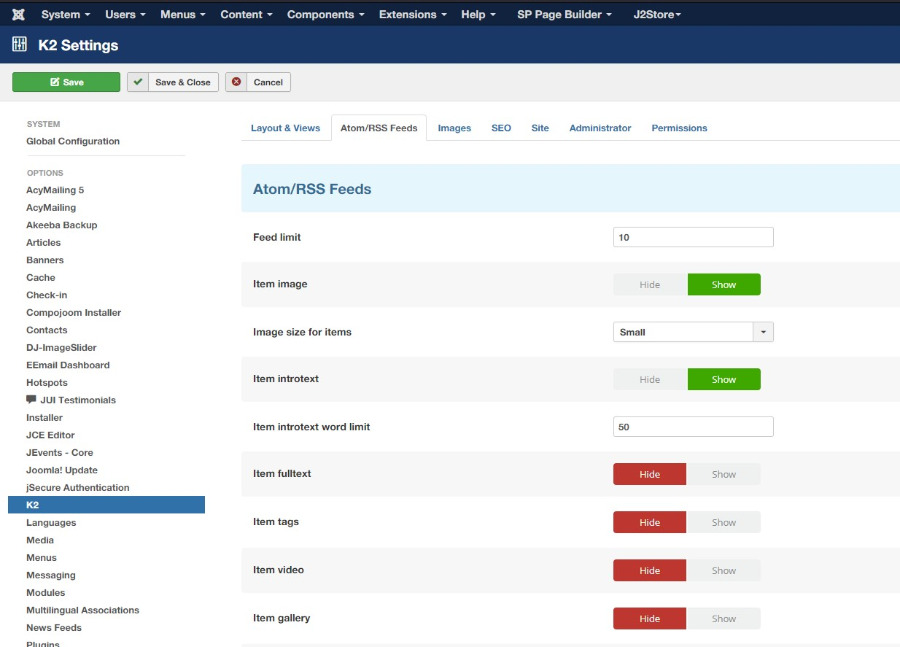The width and height of the screenshot is (900, 647).
Task: Set Item image to Hide
Action: pos(650,284)
